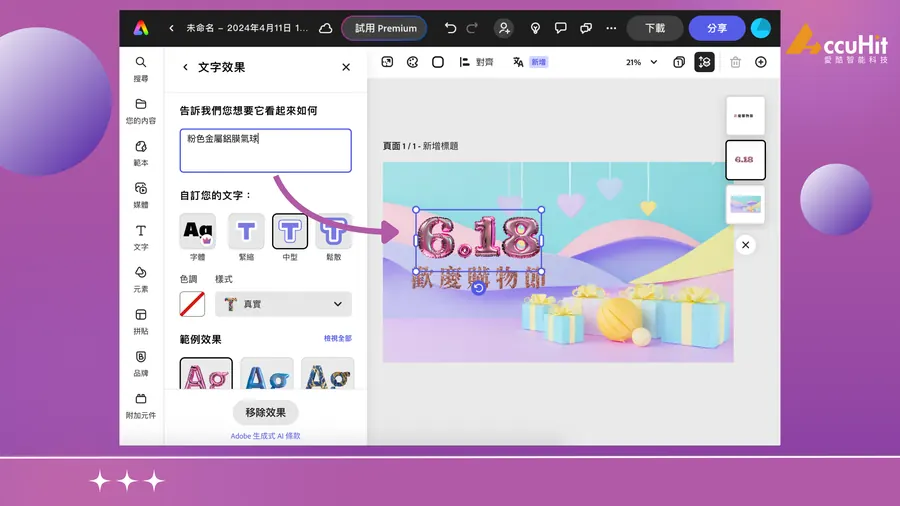
Task: Select the 中型 medium fit option
Action: click(x=290, y=237)
